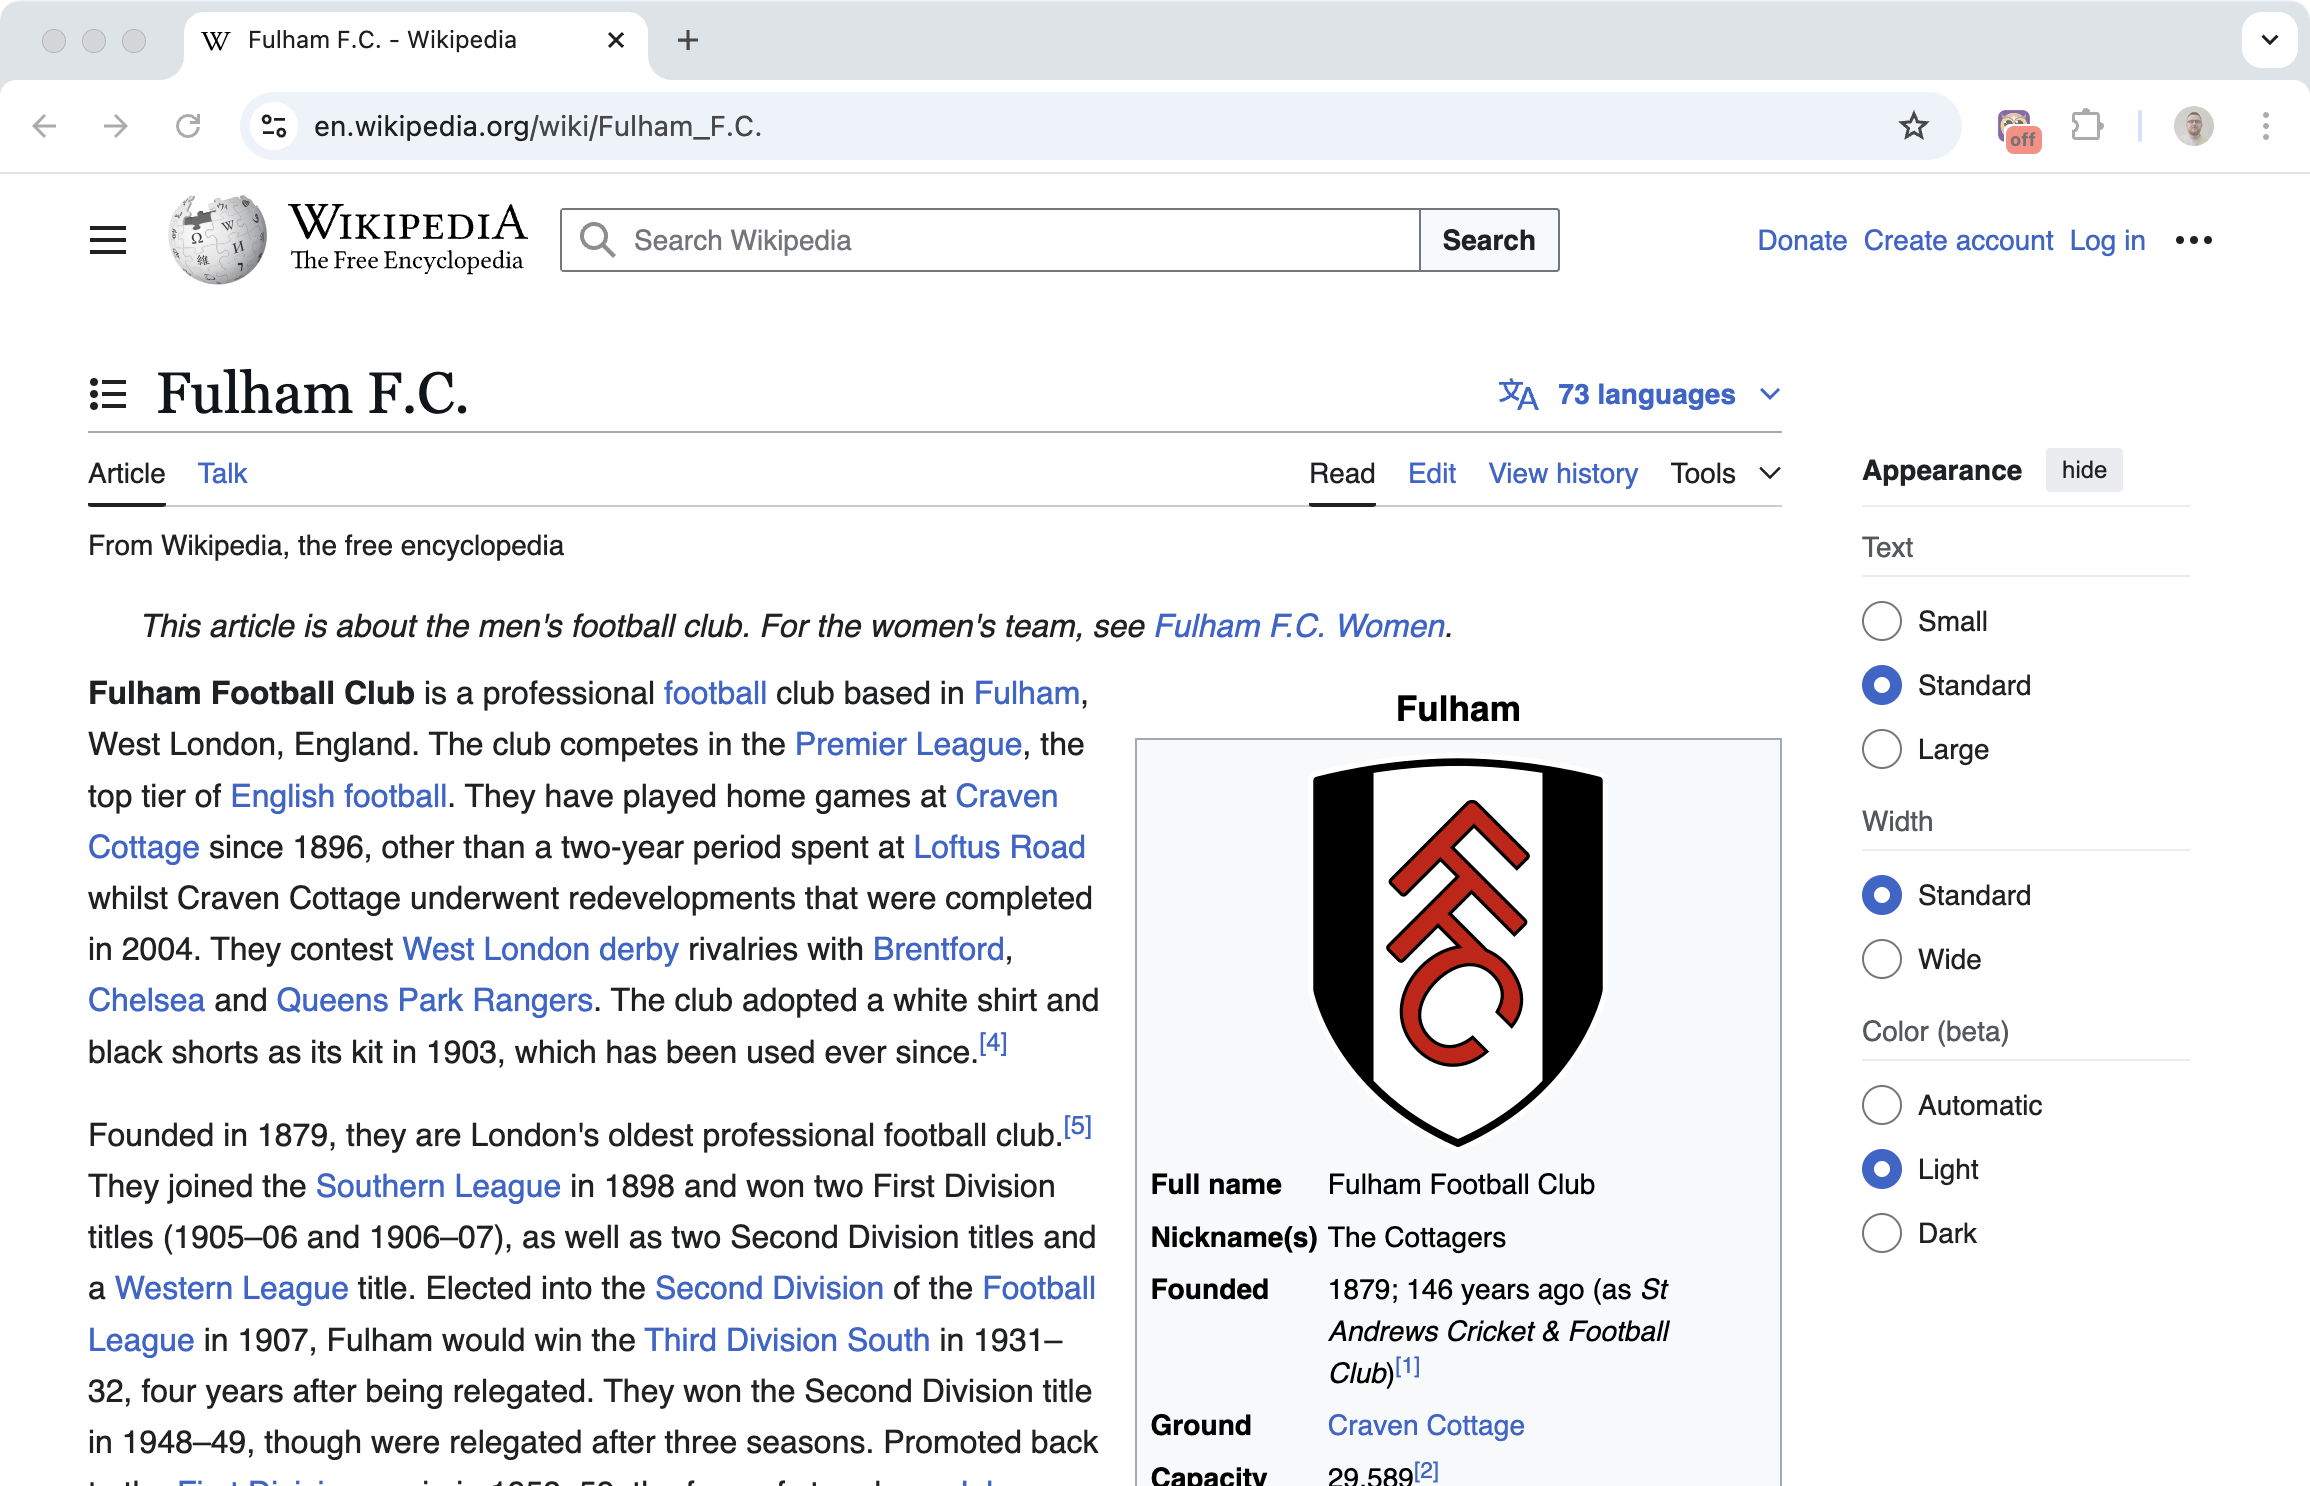Open the View history tab

tap(1562, 471)
